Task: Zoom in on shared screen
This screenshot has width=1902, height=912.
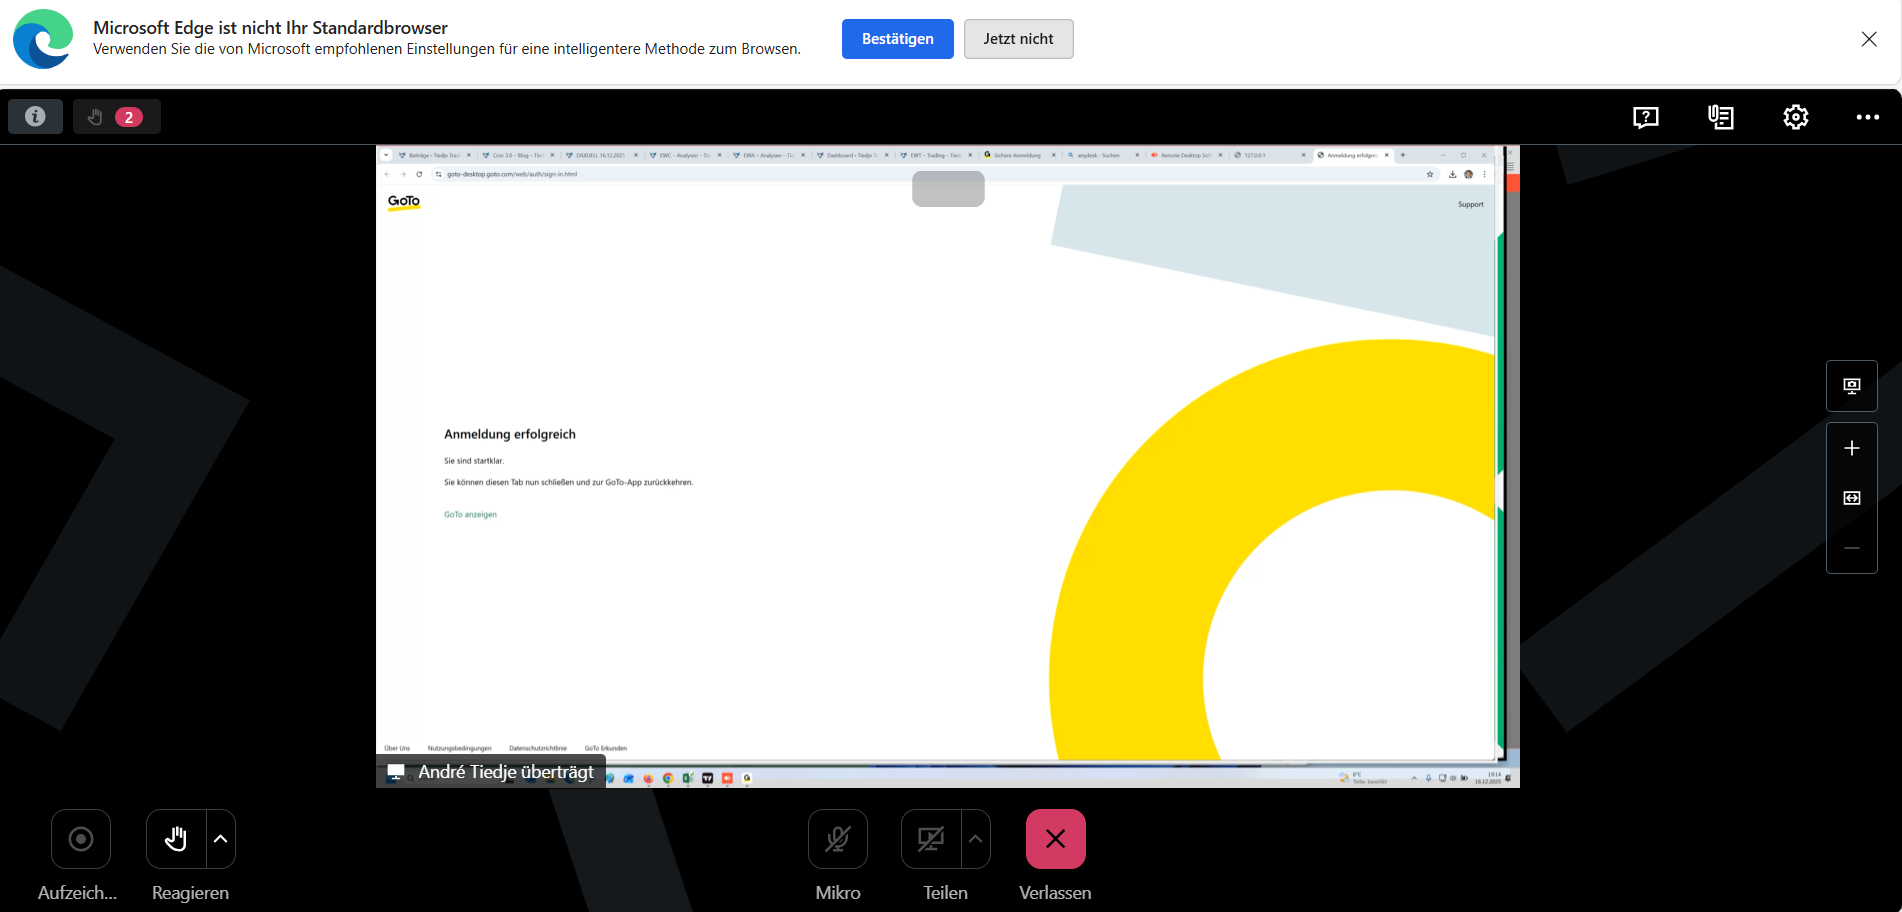Action: tap(1851, 448)
